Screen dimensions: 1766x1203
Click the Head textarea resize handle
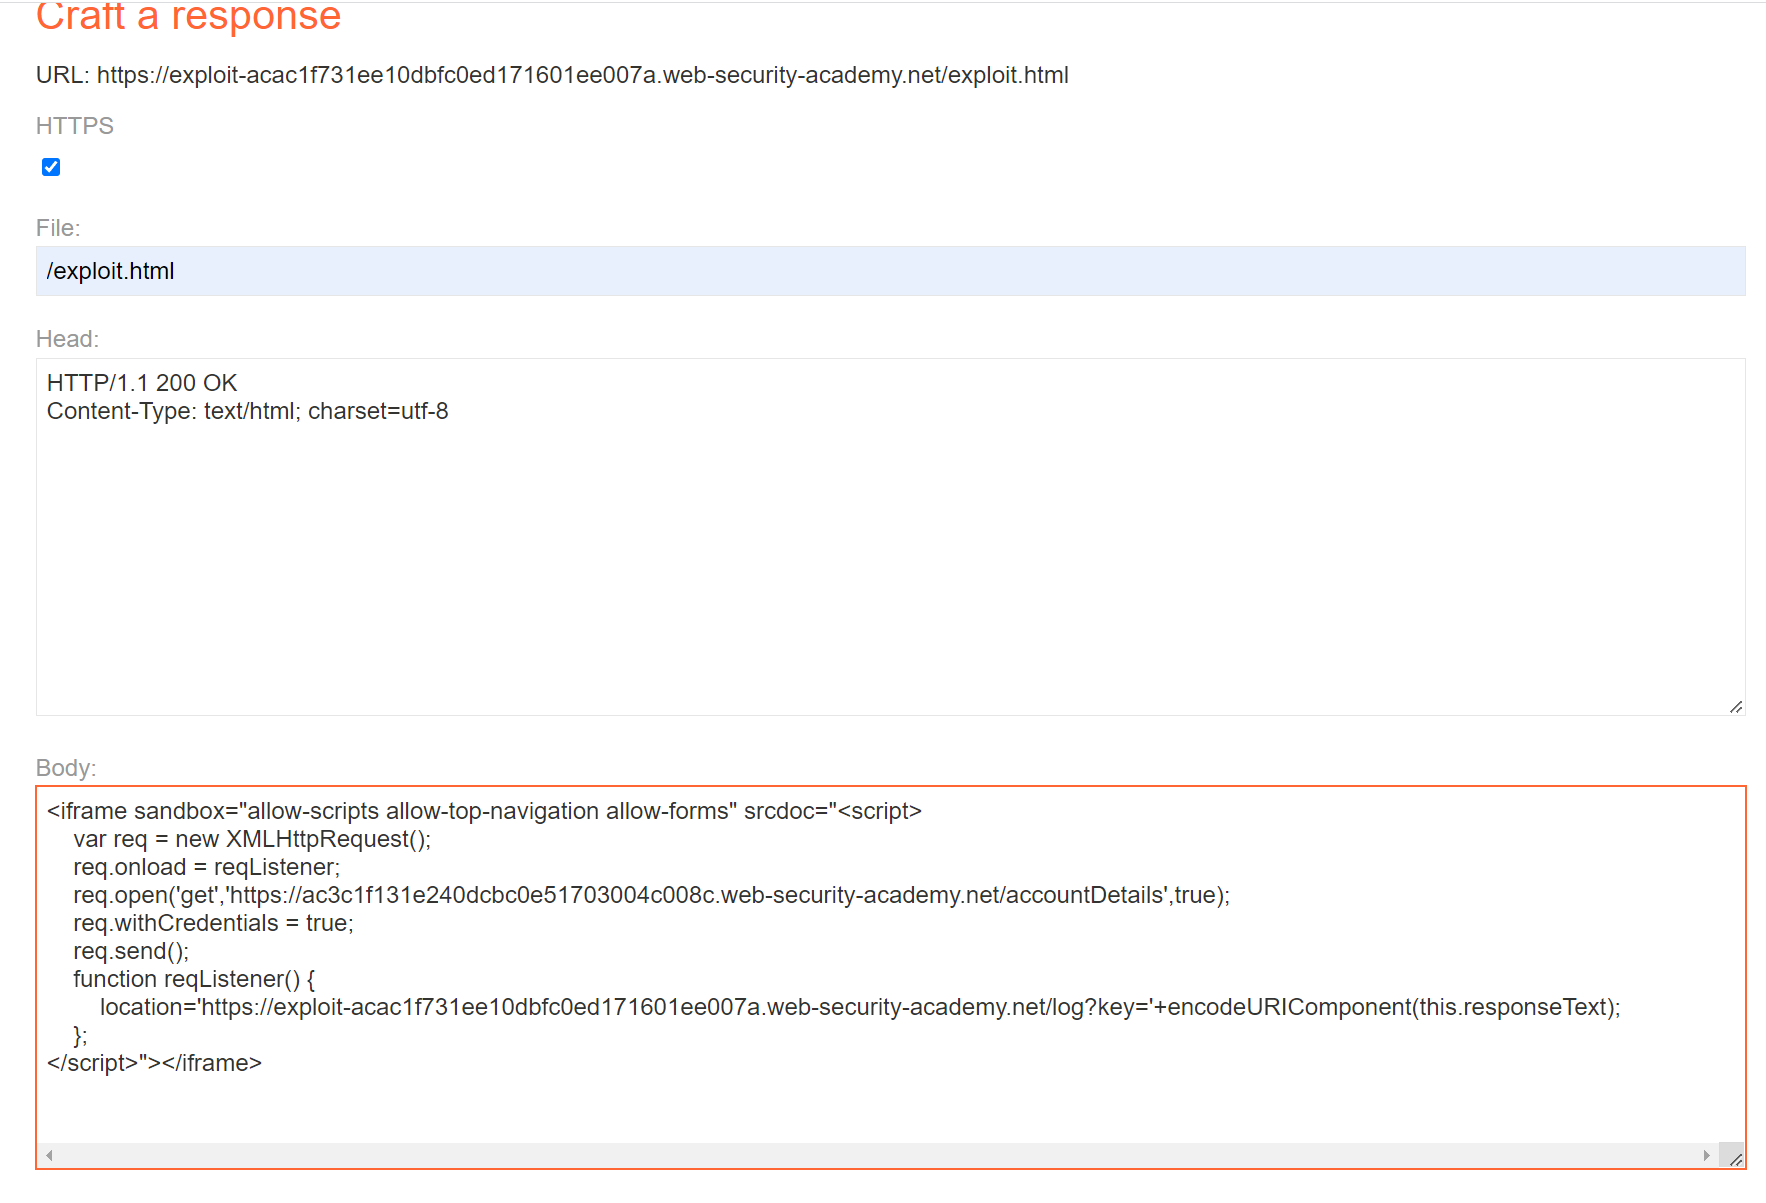pos(1736,707)
